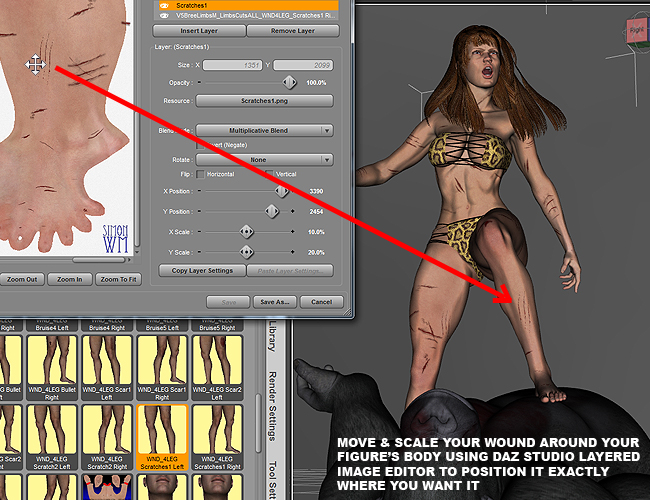This screenshot has height=500, width=650.
Task: Click the X Scale slider handle
Action: click(x=246, y=232)
